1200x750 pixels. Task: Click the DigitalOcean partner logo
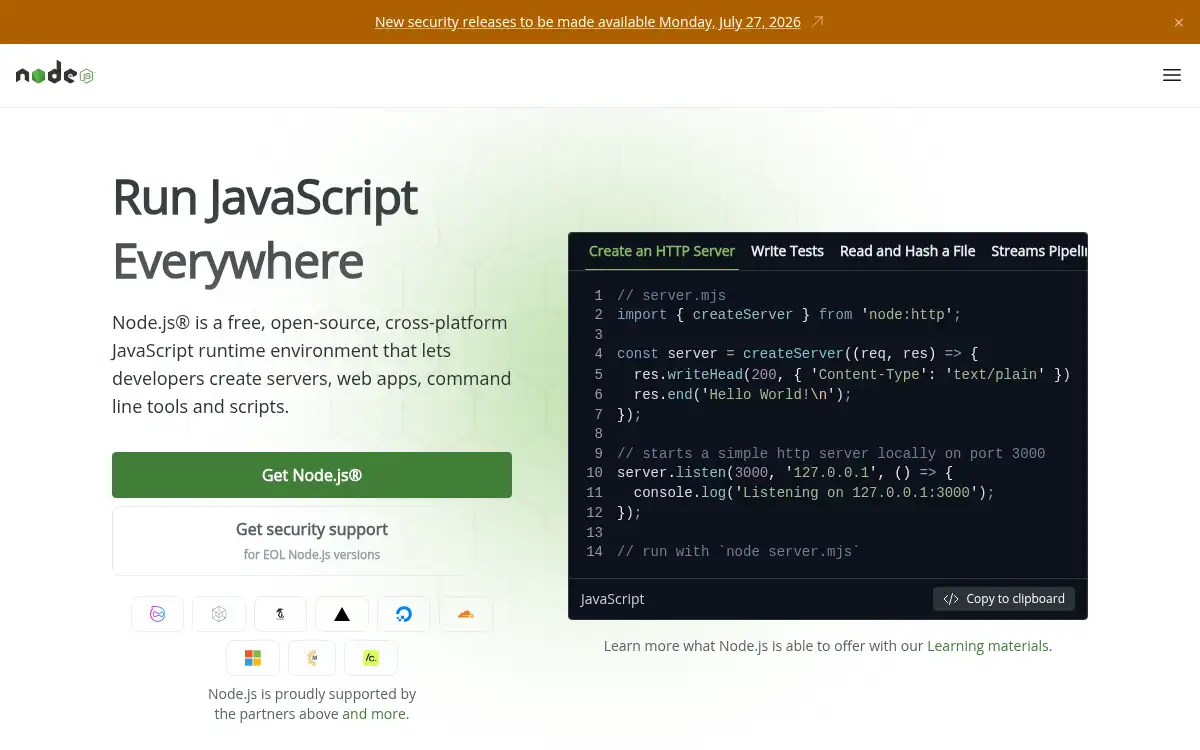404,614
